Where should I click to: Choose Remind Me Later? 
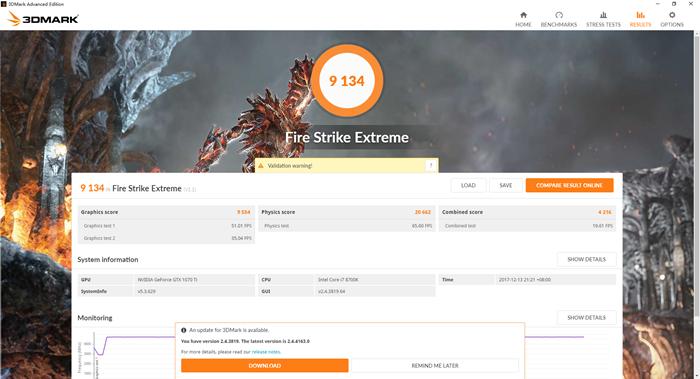(x=435, y=366)
